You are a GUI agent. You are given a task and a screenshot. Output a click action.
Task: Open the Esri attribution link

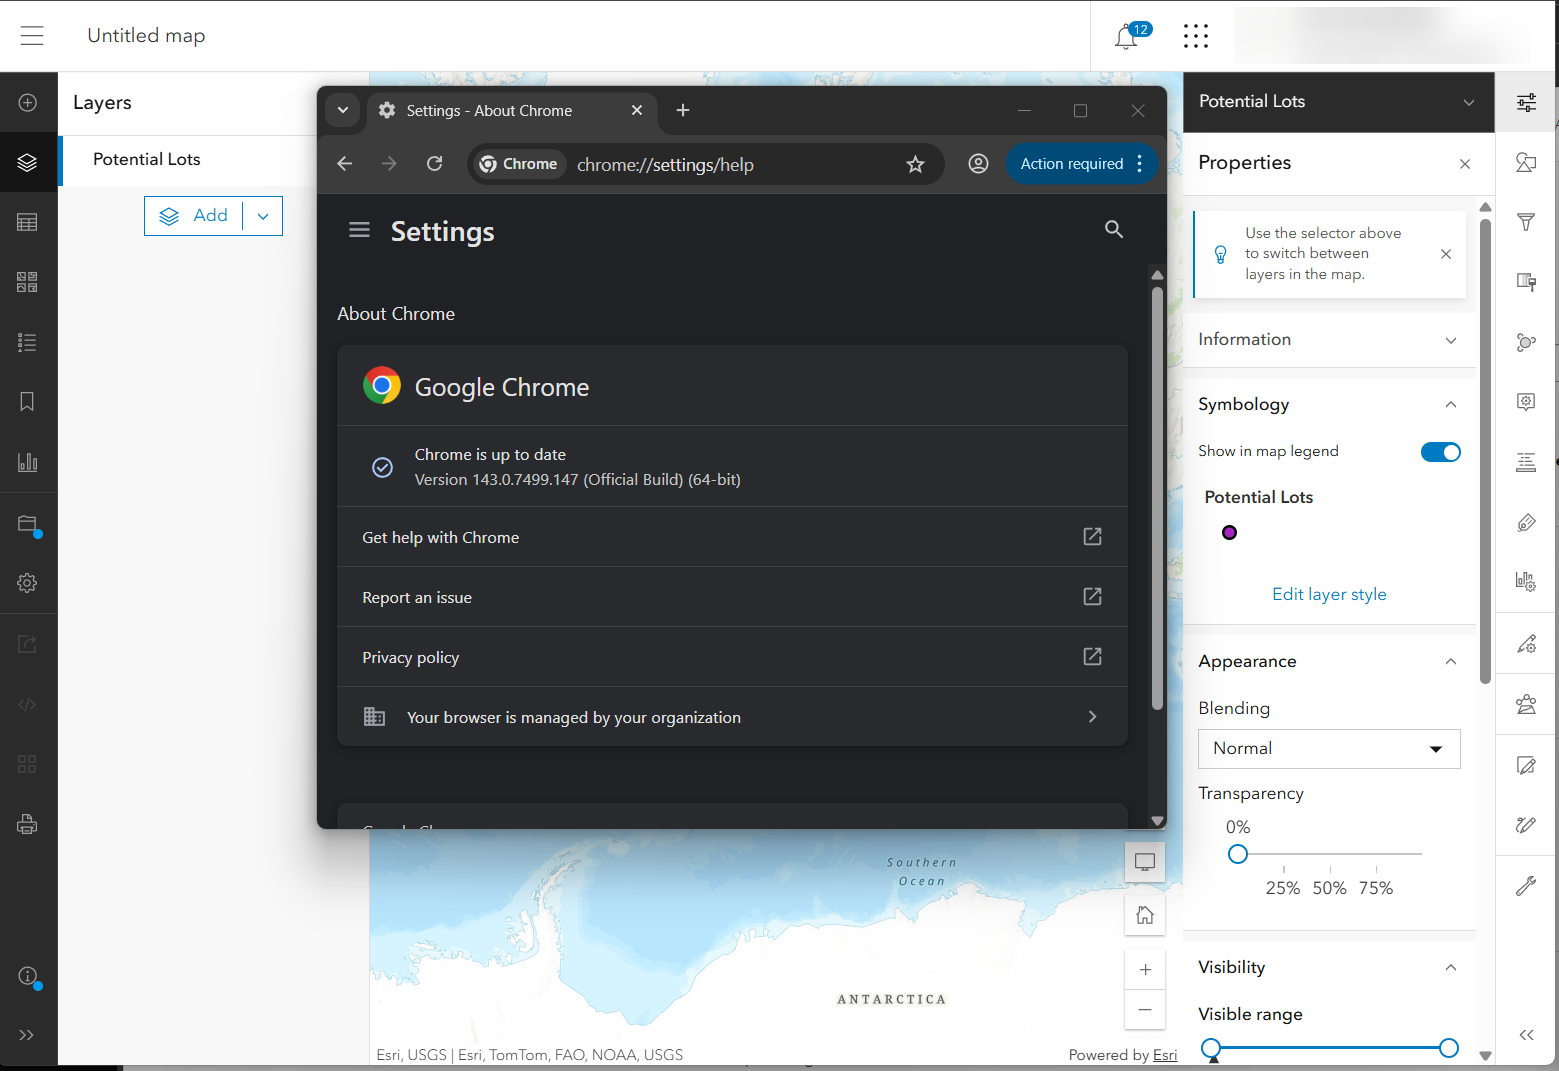(1165, 1055)
